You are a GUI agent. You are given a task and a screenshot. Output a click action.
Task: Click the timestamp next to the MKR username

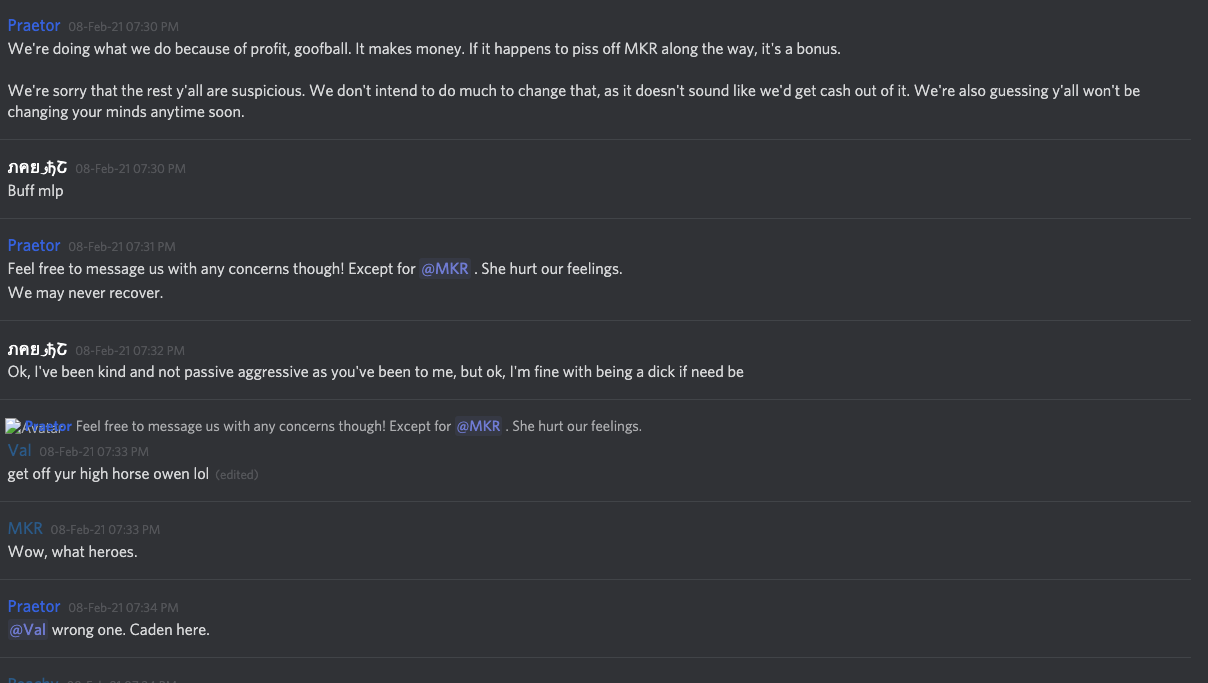[105, 529]
